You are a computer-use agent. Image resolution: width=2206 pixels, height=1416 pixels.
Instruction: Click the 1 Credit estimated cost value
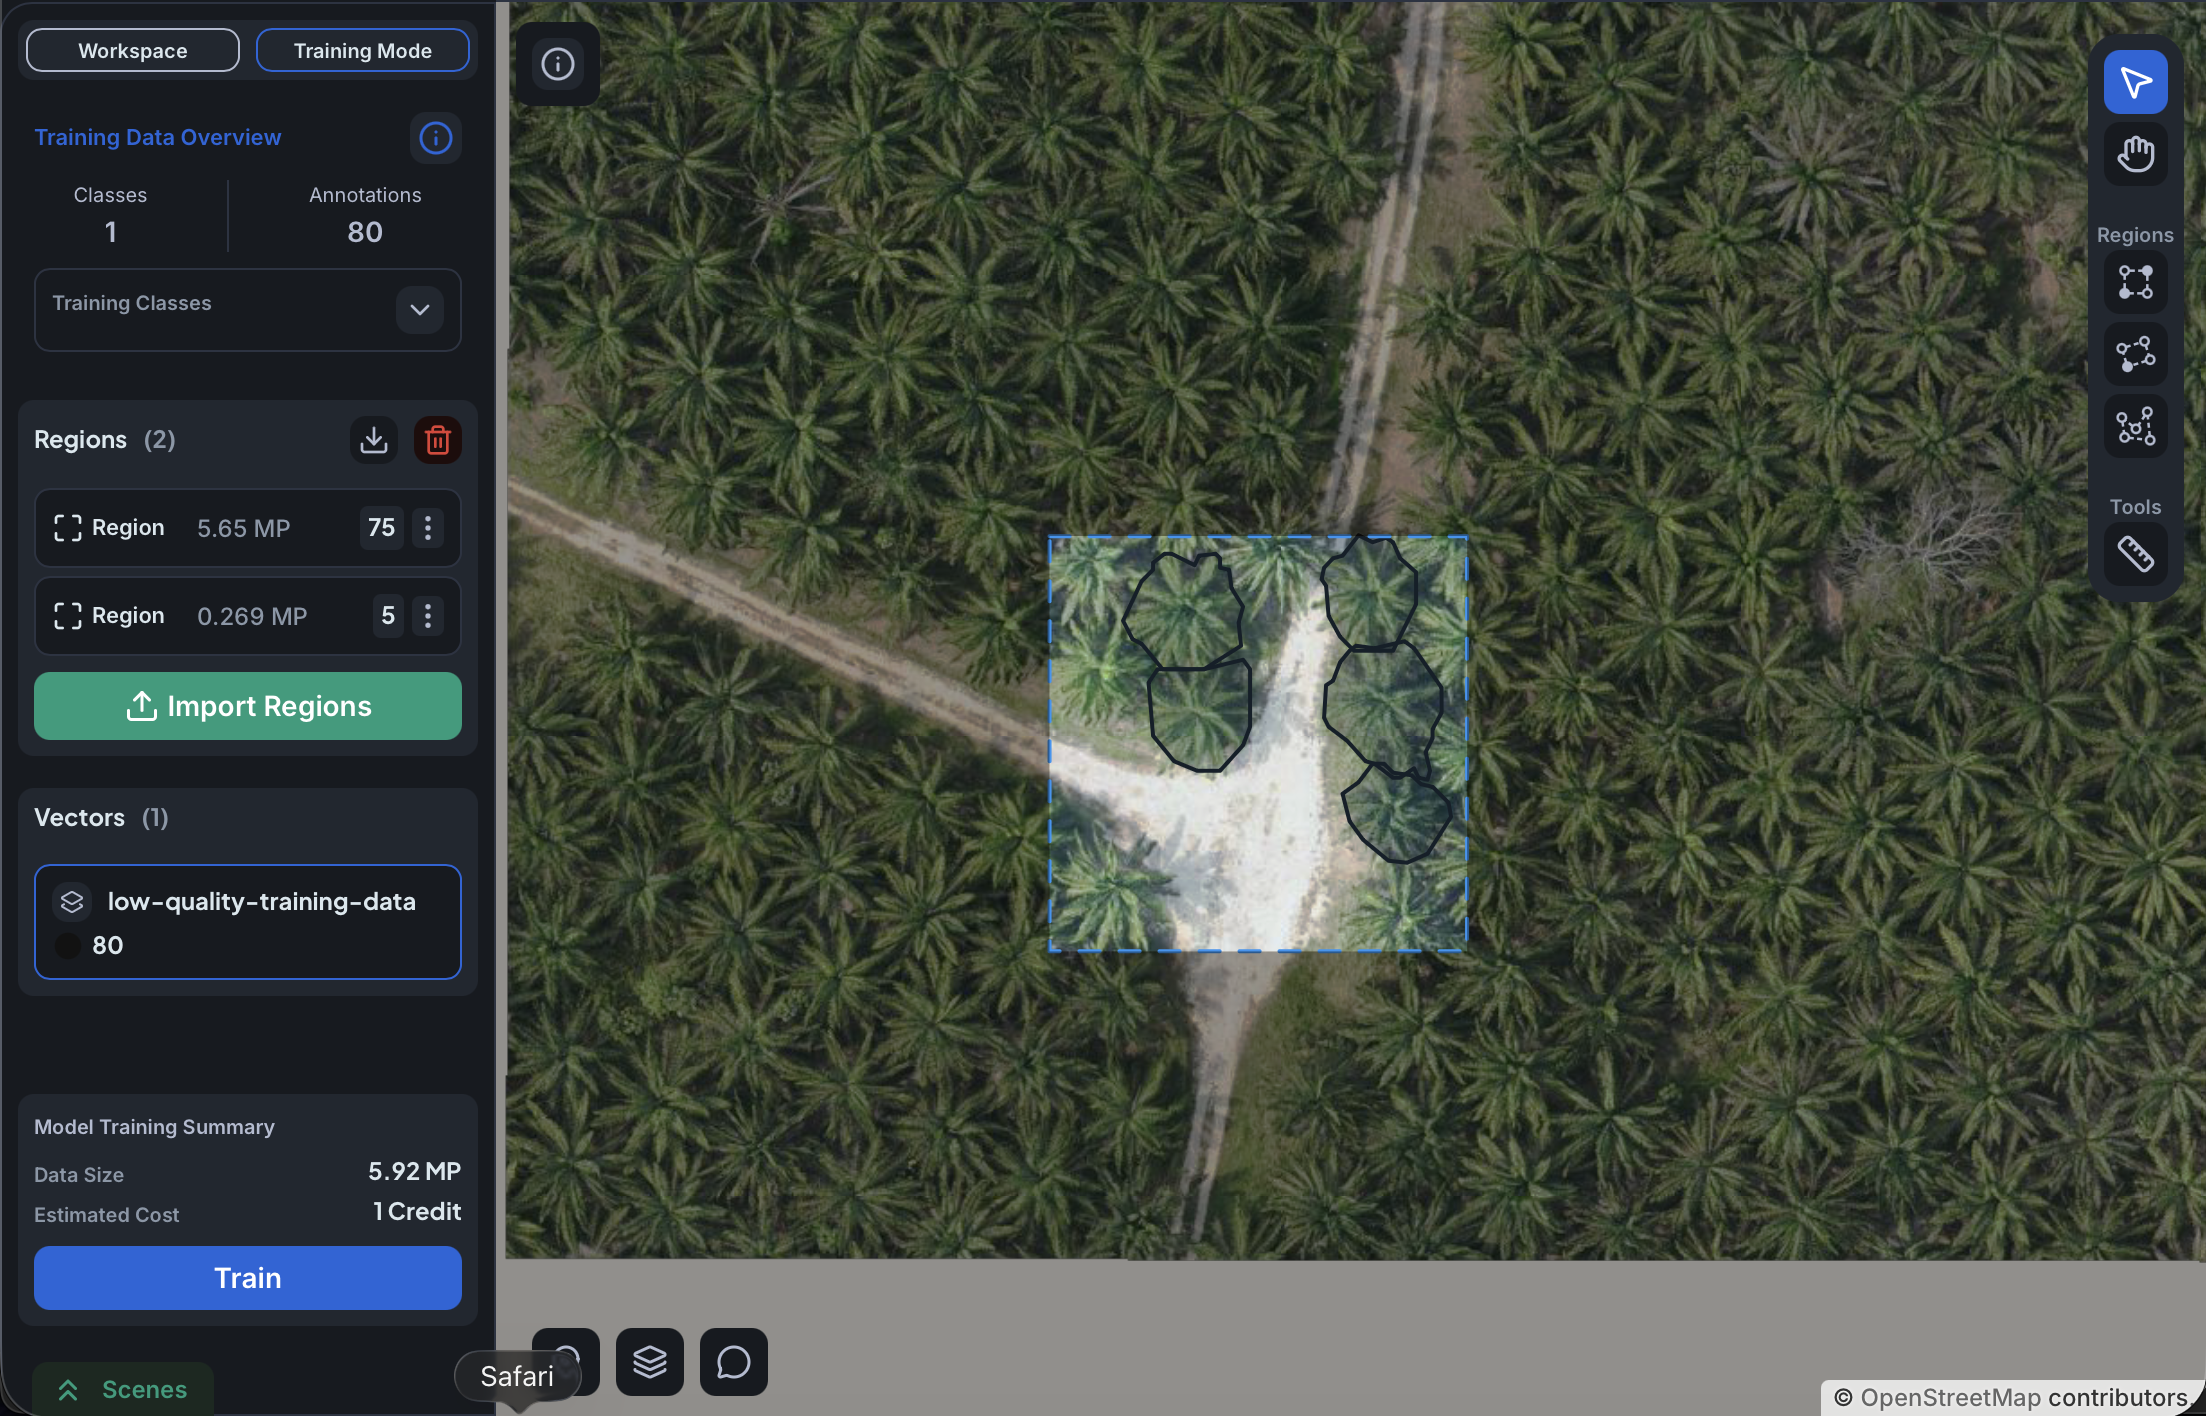coord(417,1211)
